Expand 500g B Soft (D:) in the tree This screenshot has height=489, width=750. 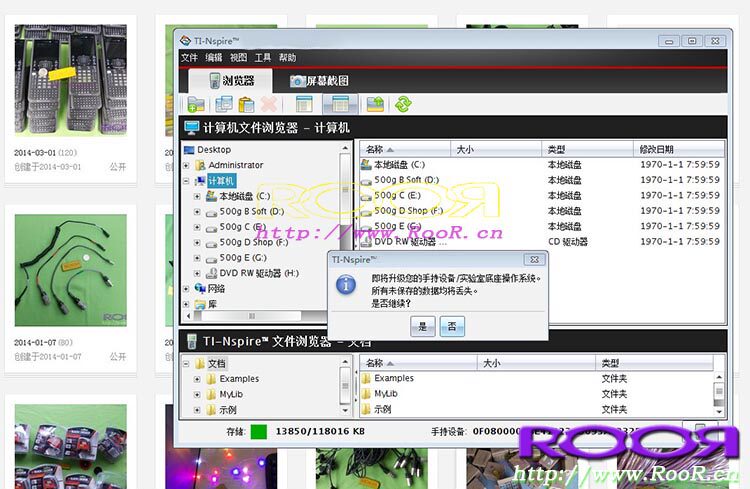click(x=197, y=211)
